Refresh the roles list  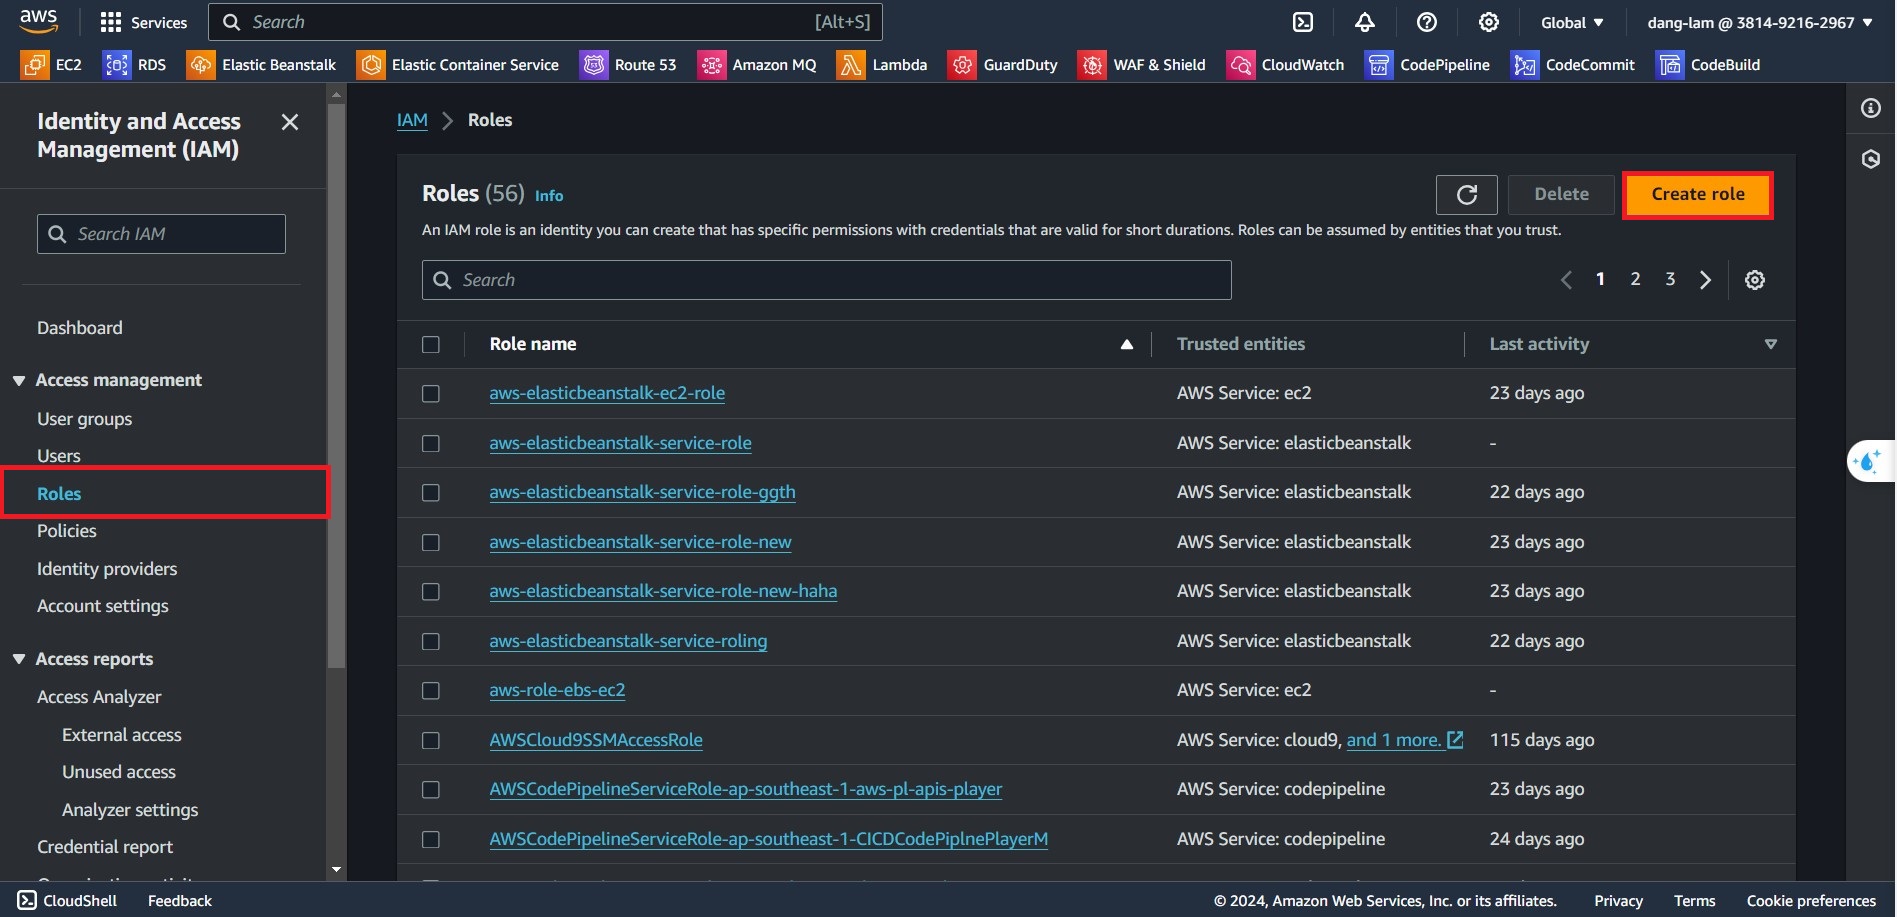(x=1466, y=195)
